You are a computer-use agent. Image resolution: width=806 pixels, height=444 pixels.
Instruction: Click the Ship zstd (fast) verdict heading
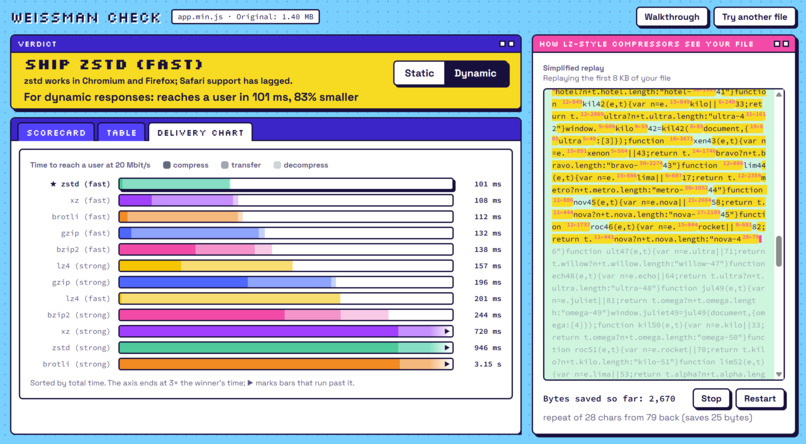(114, 65)
